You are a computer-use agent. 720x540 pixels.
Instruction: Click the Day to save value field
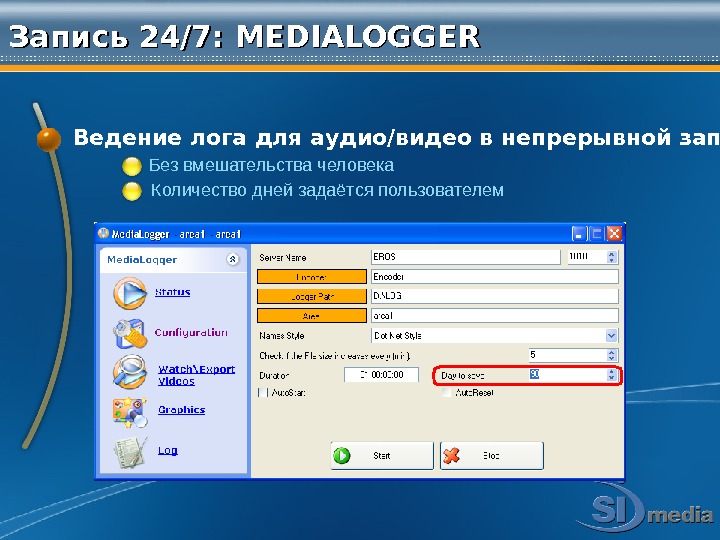568,375
